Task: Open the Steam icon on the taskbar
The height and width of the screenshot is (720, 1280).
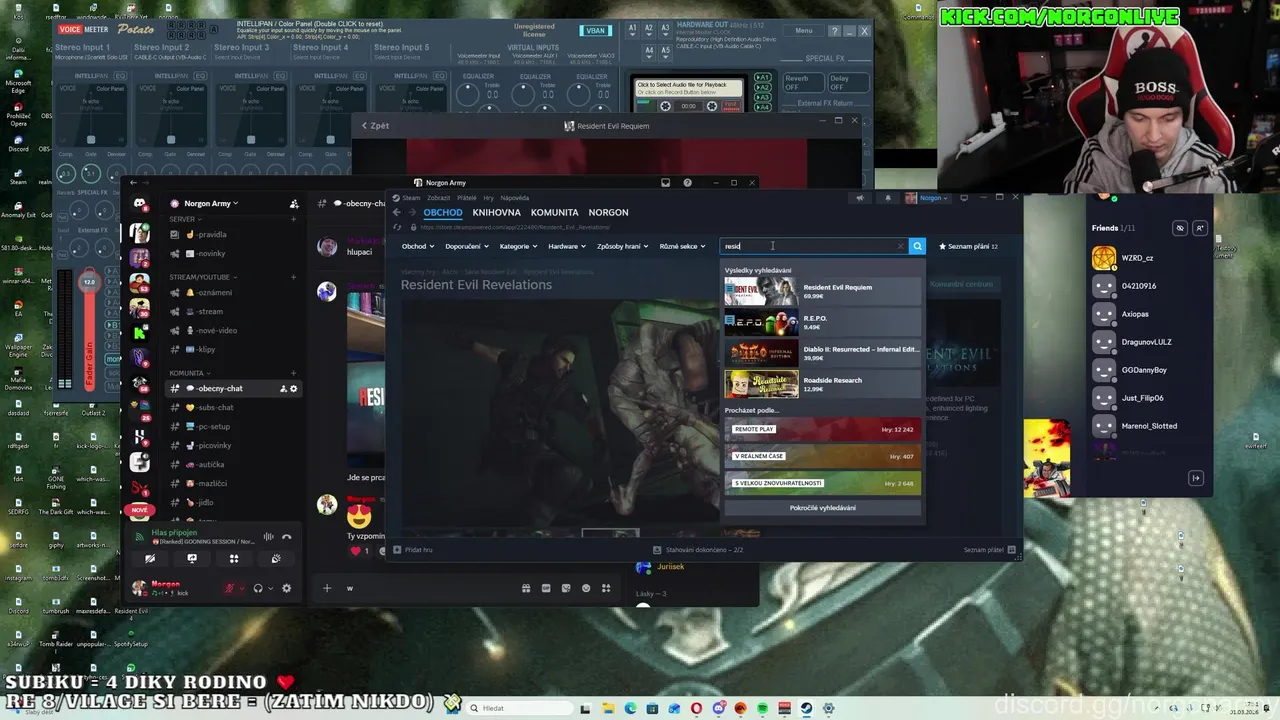Action: coord(806,709)
